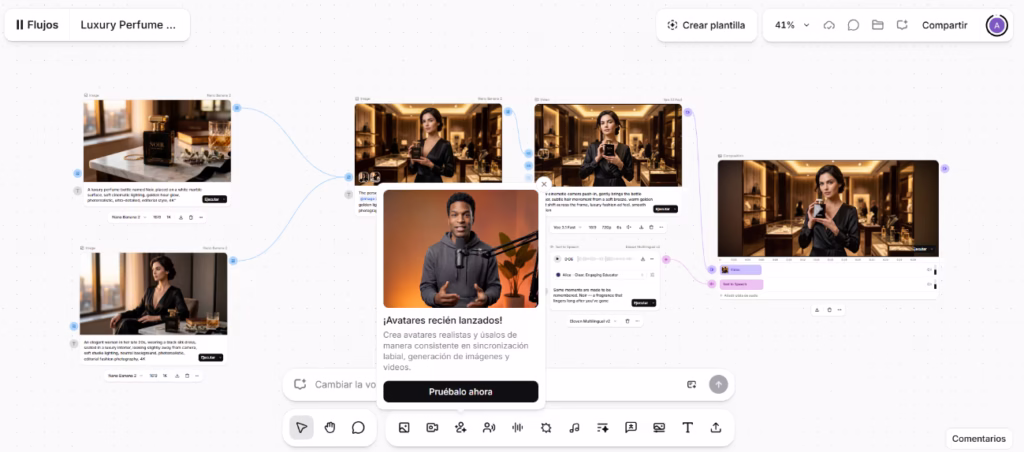This screenshot has height=452, width=1024.
Task: Add a music note node
Action: pos(574,428)
